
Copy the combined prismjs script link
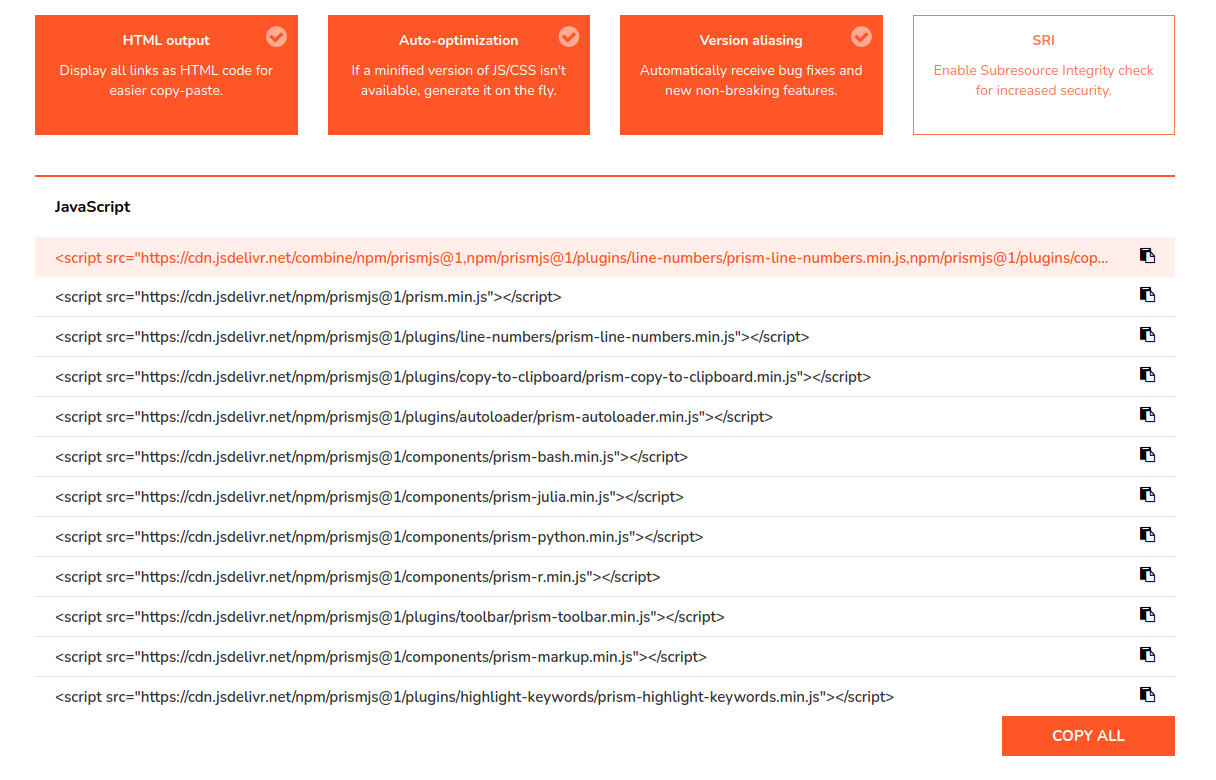click(x=1147, y=255)
